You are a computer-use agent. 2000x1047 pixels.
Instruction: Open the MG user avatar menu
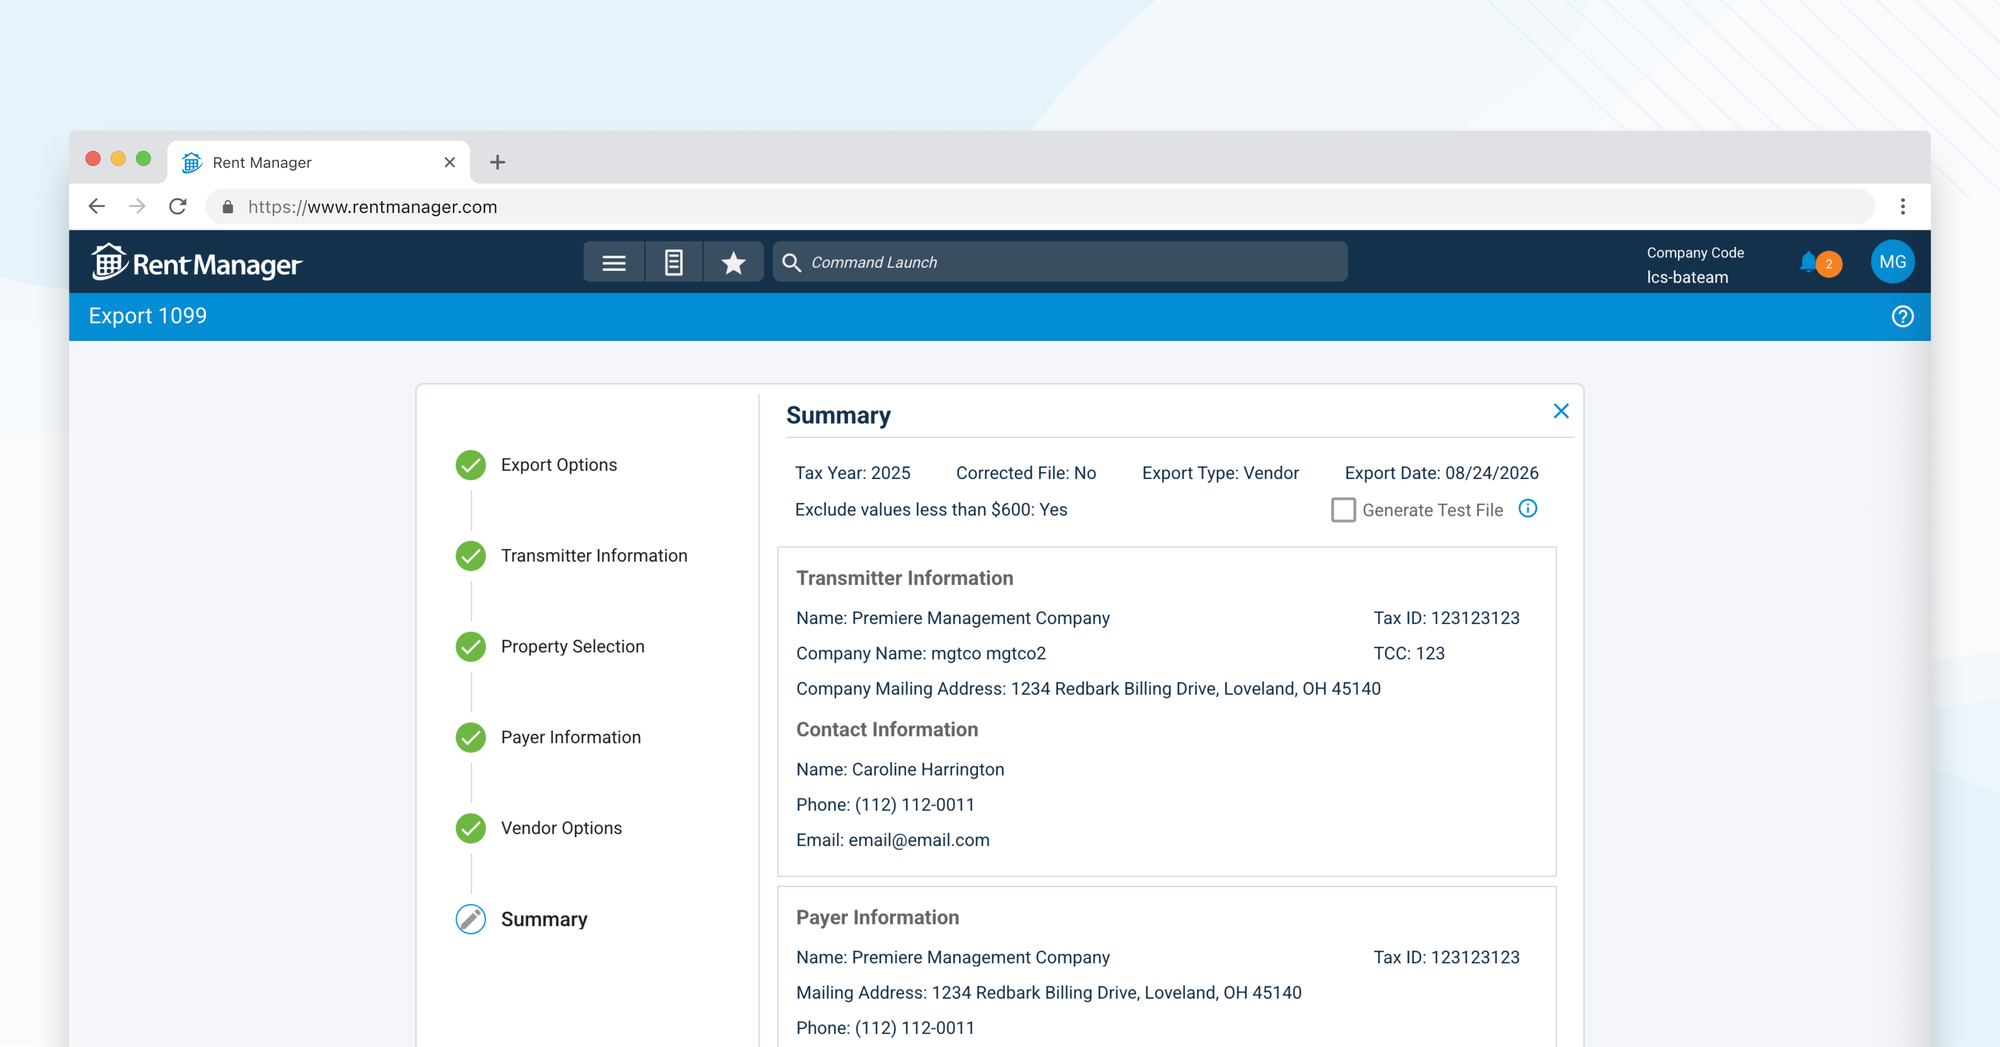click(1892, 262)
